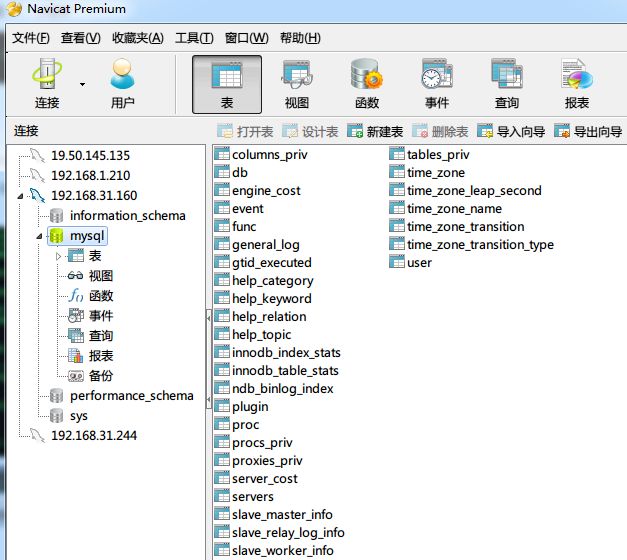The width and height of the screenshot is (627, 560).
Task: Launch the 导入向导 (Import Wizard)
Action: pyautogui.click(x=511, y=131)
